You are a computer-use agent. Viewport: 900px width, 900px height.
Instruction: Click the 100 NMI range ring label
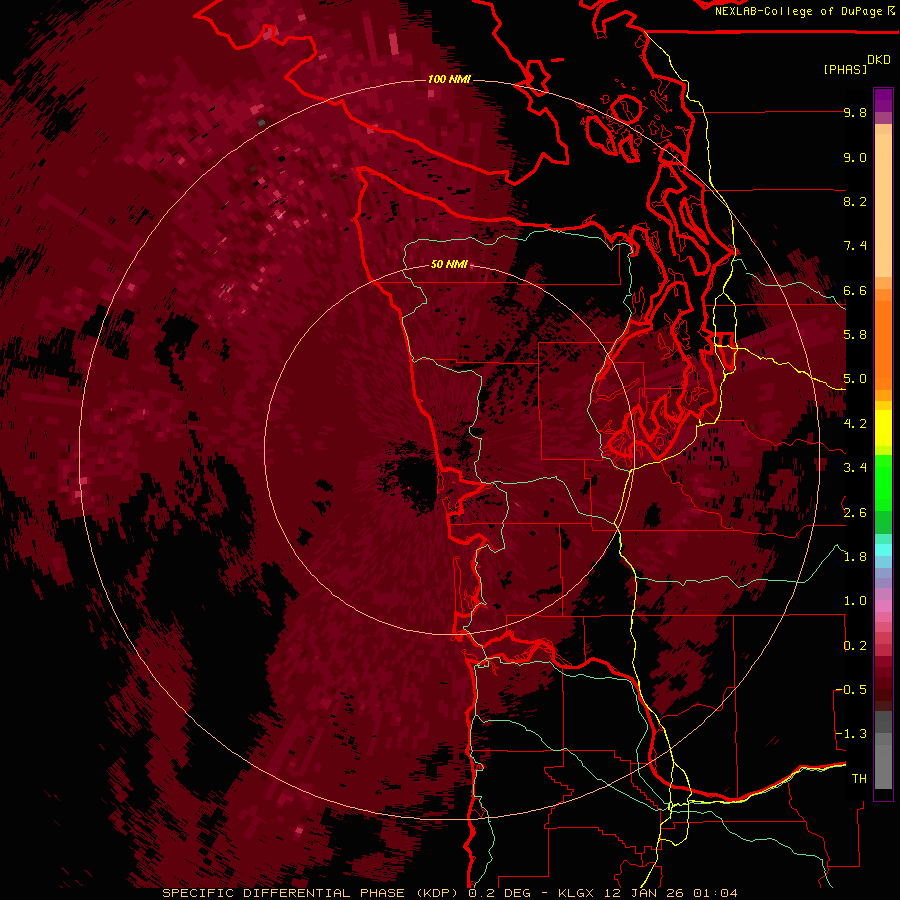pyautogui.click(x=449, y=79)
